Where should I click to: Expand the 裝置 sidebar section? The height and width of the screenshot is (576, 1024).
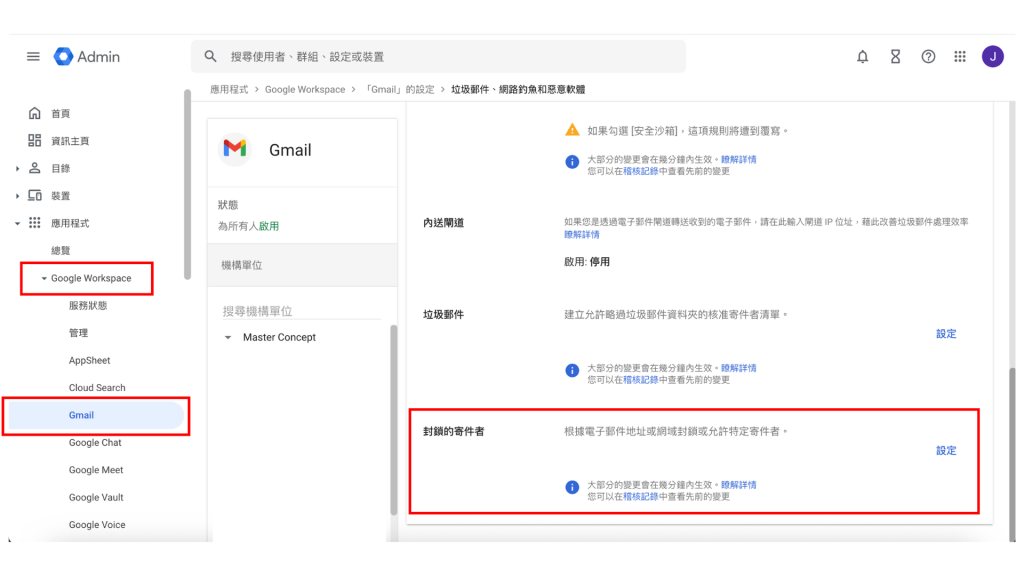18,196
